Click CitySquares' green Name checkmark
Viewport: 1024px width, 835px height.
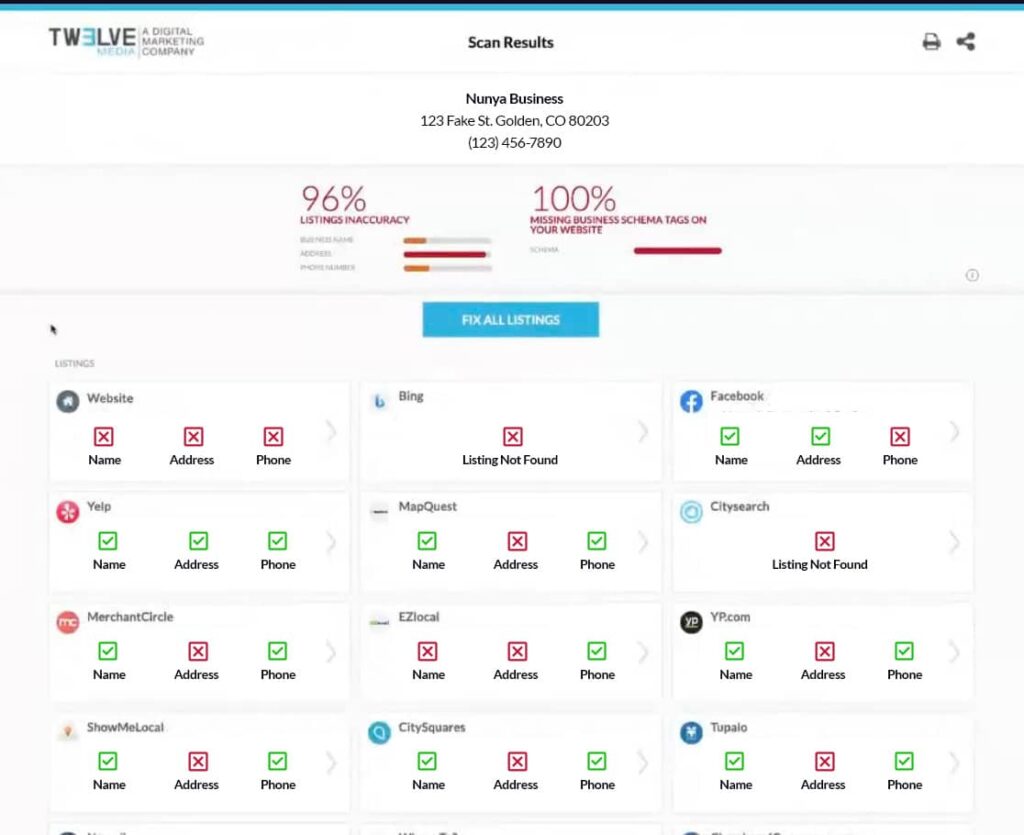click(x=427, y=761)
